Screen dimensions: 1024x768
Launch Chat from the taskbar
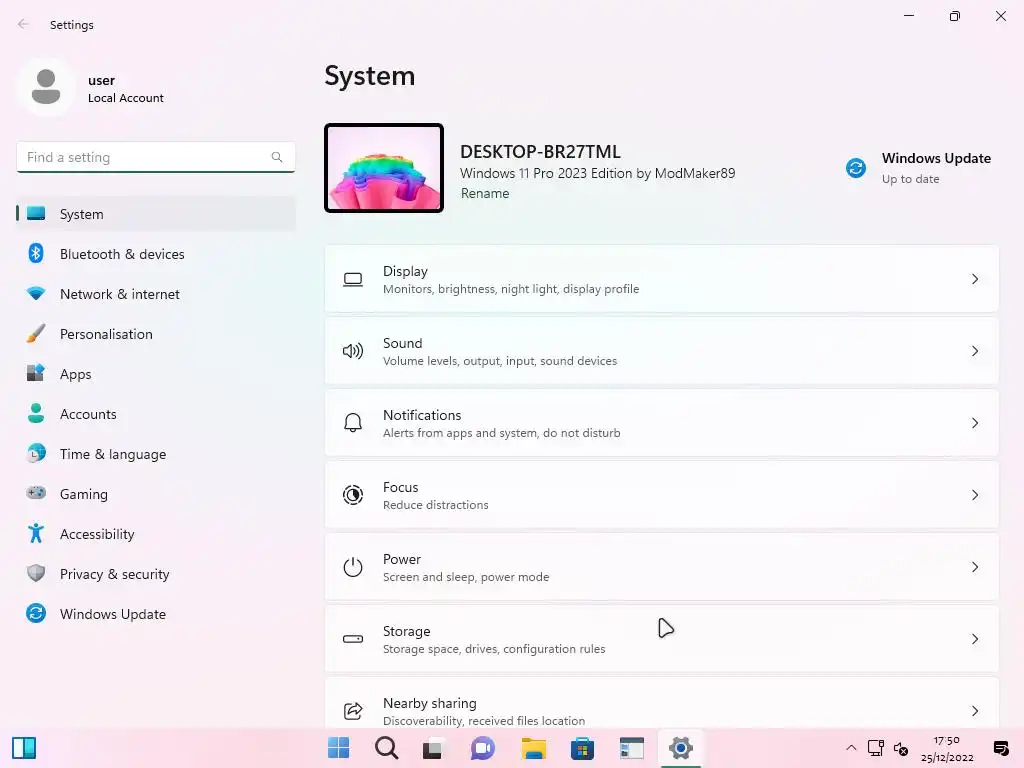483,748
